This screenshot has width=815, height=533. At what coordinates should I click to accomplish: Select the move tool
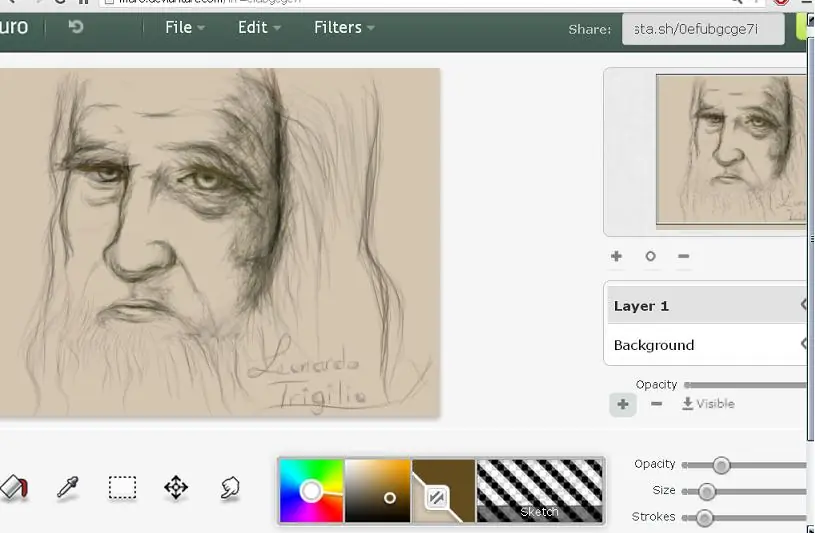(x=176, y=488)
